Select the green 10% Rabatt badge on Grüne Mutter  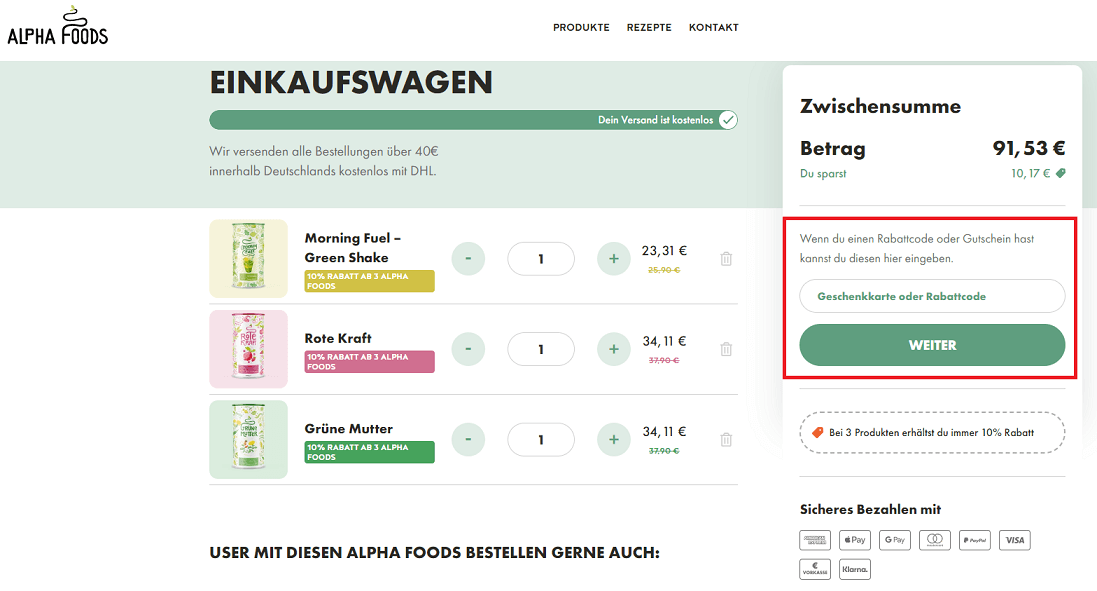(369, 452)
